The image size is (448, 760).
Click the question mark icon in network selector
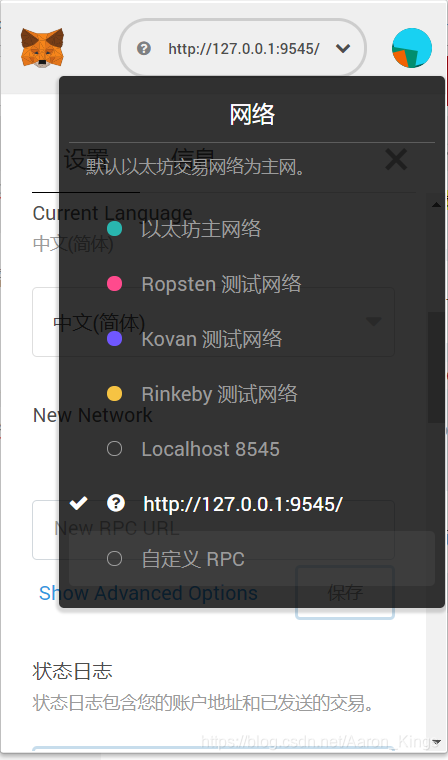[144, 48]
